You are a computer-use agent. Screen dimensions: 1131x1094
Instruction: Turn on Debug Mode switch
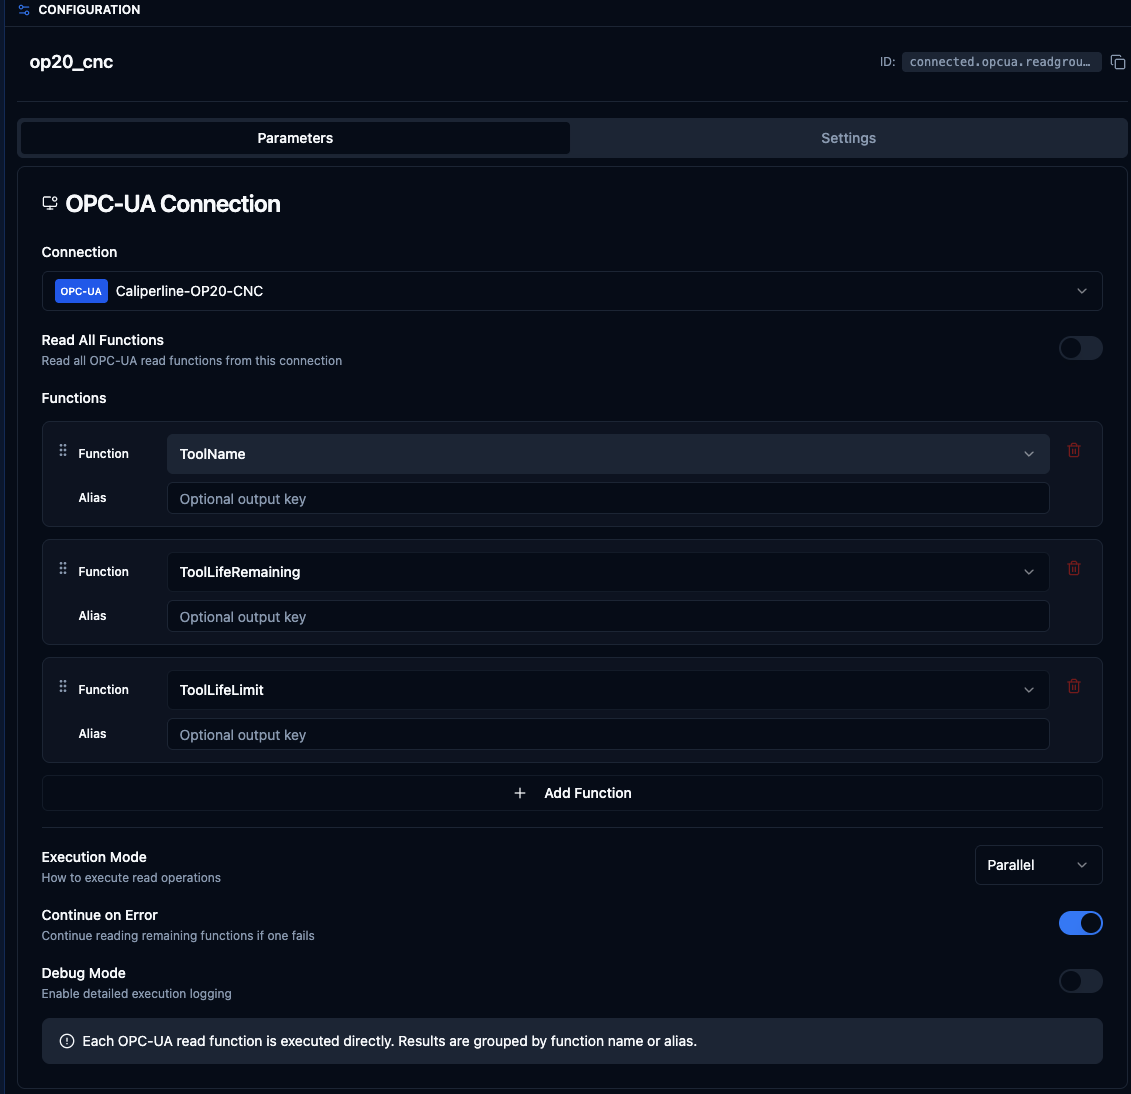[x=1080, y=981]
